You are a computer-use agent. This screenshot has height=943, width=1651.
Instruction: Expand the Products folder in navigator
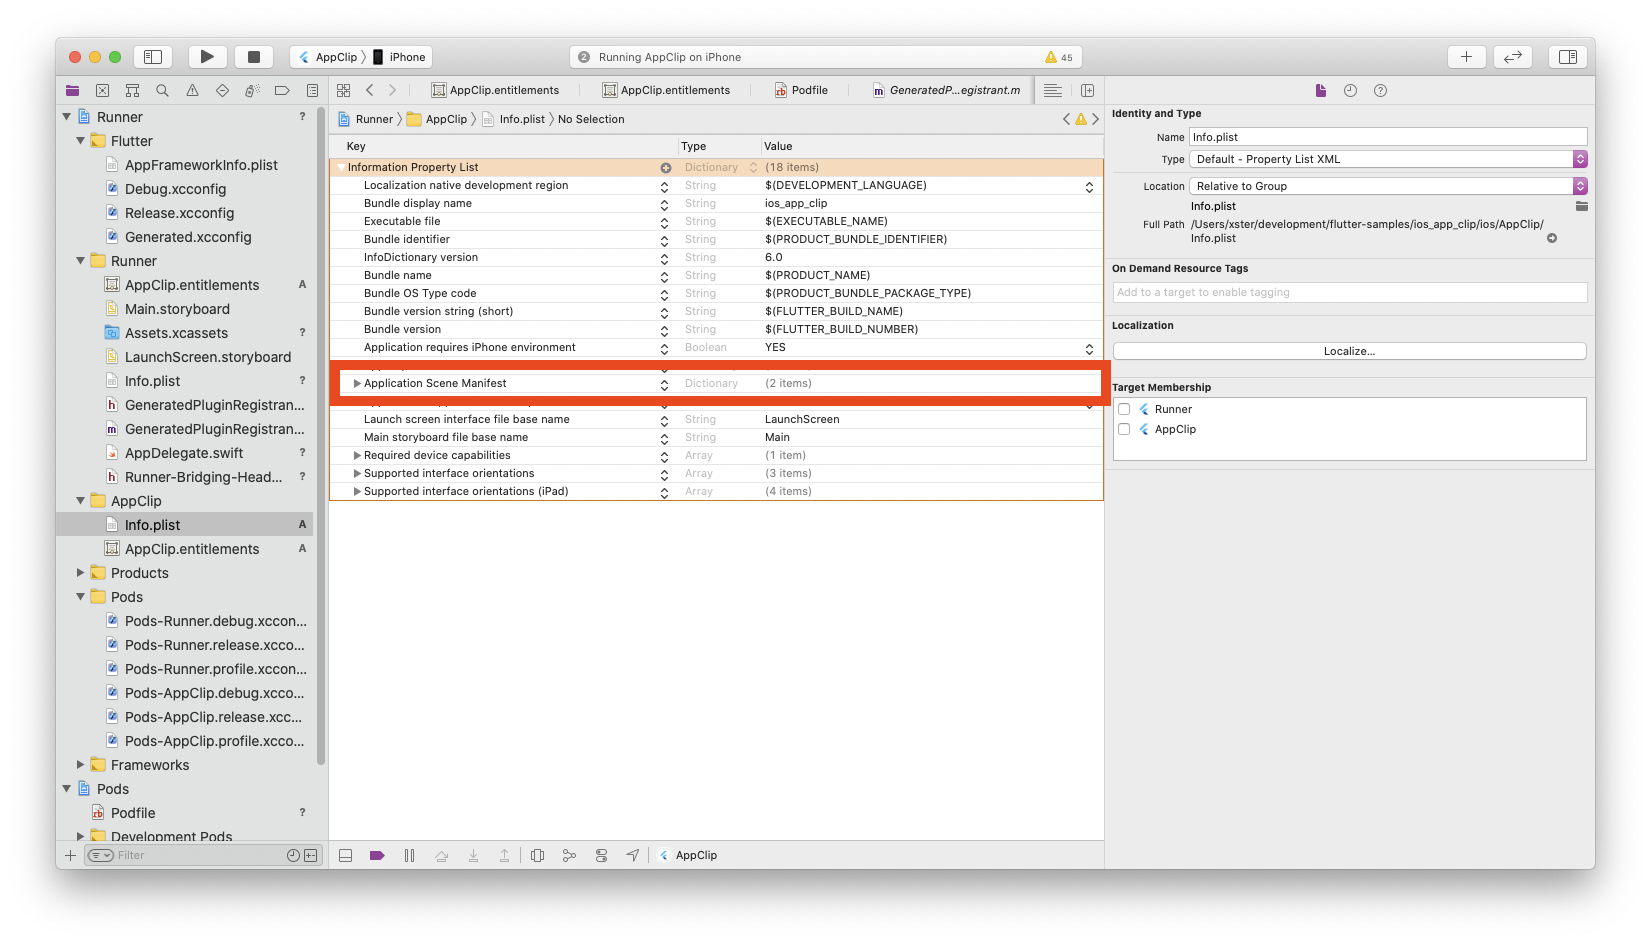click(x=81, y=573)
